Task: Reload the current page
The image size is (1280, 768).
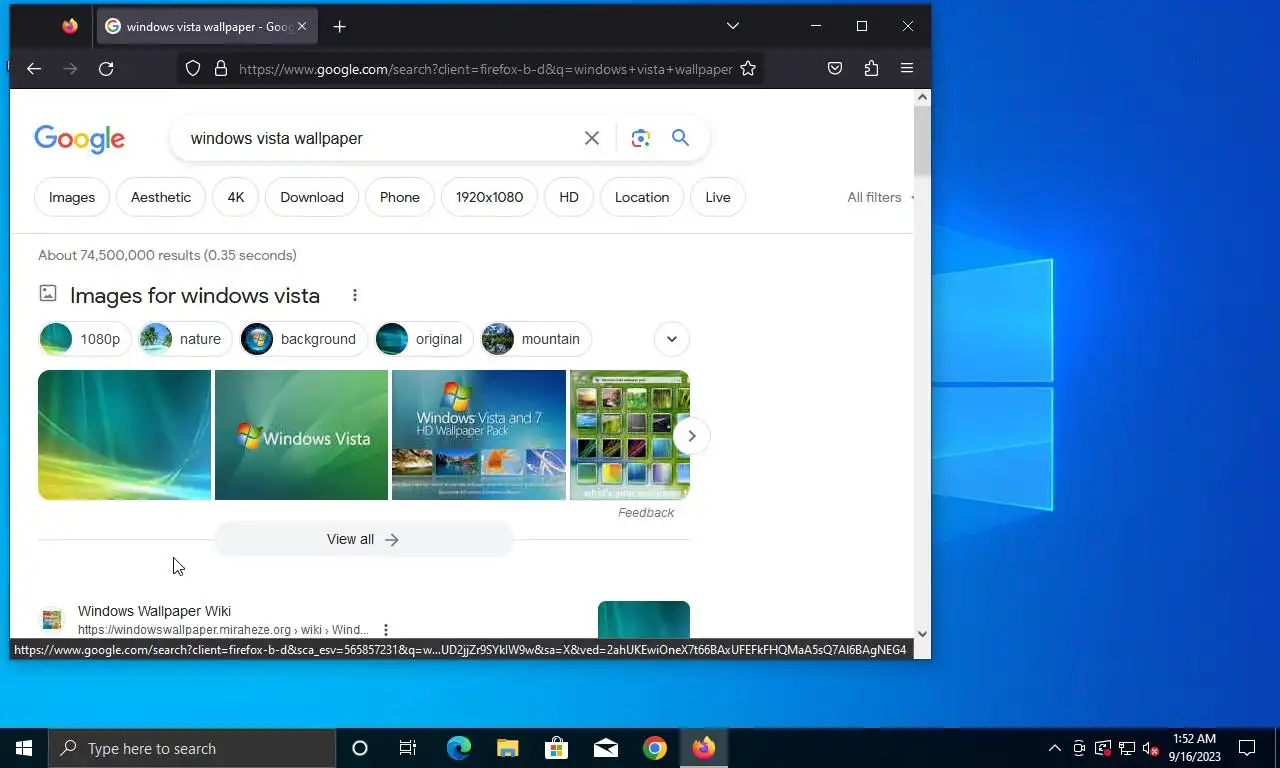Action: 106,69
